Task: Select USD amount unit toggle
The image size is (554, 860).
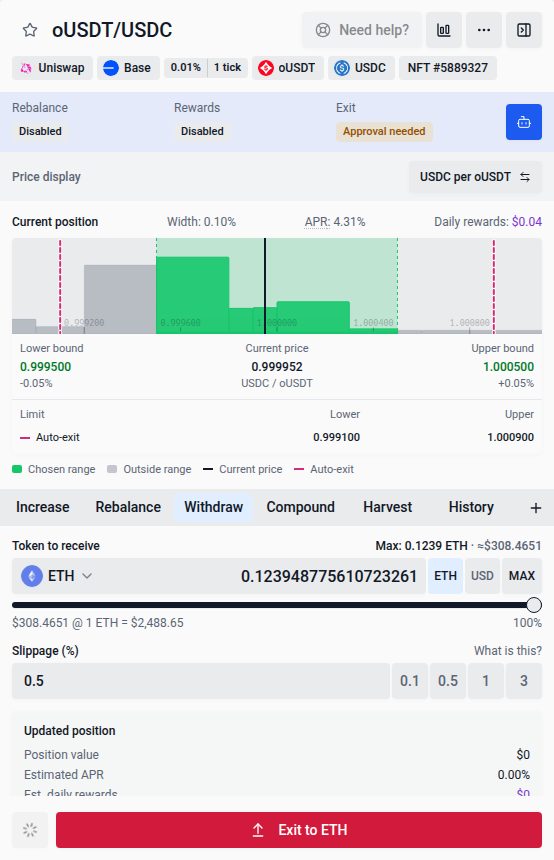Action: pos(482,576)
